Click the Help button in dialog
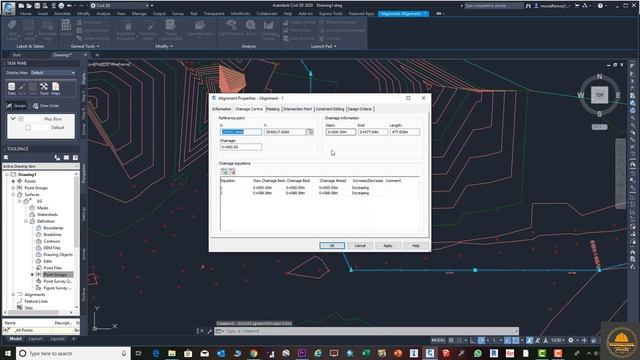This screenshot has height=360, width=640. point(416,245)
